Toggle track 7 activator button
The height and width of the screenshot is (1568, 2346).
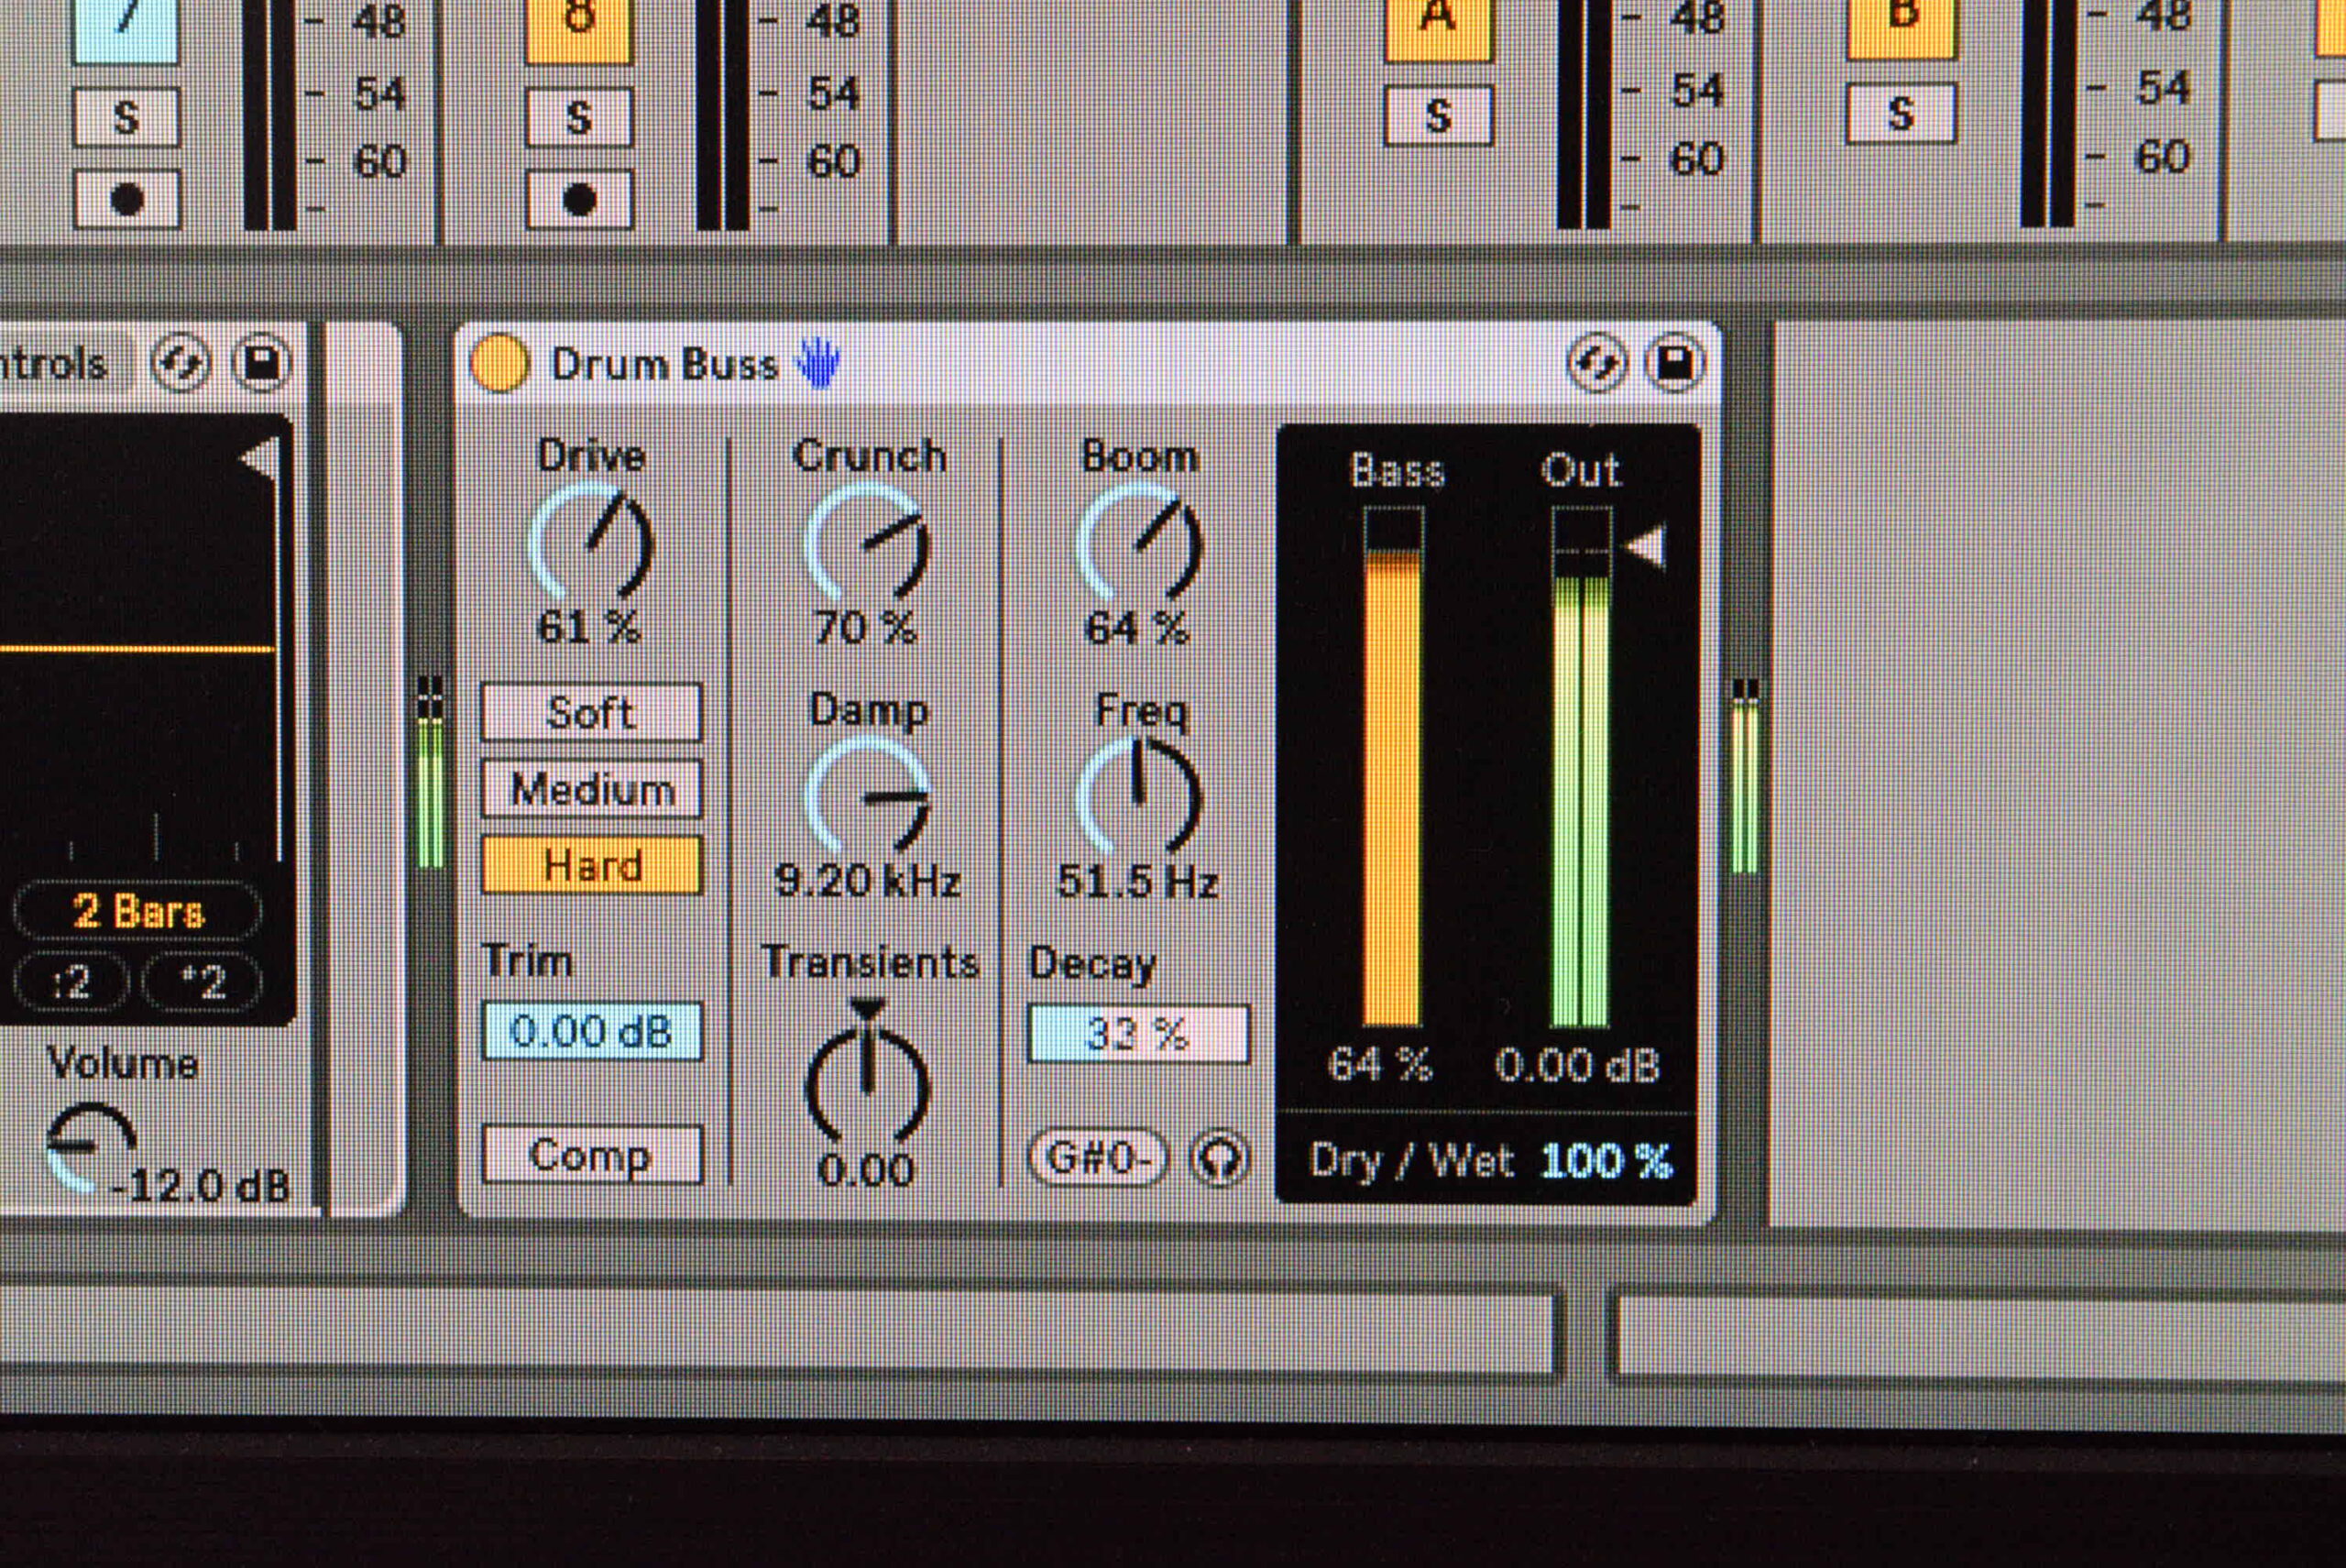point(126,30)
